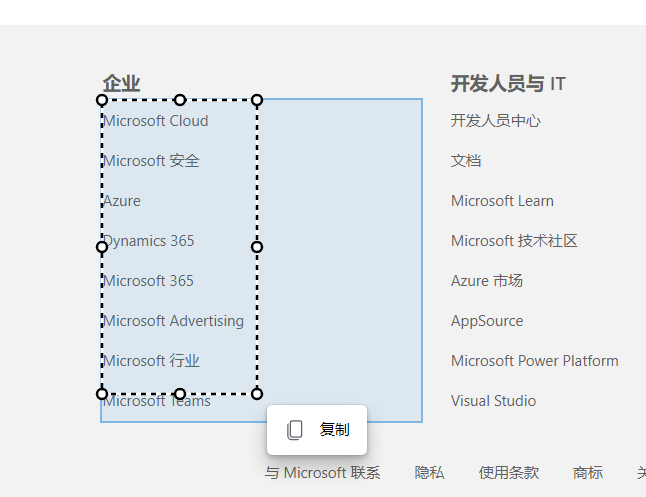
Task: Click the copy icon in the popup
Action: coord(295,430)
